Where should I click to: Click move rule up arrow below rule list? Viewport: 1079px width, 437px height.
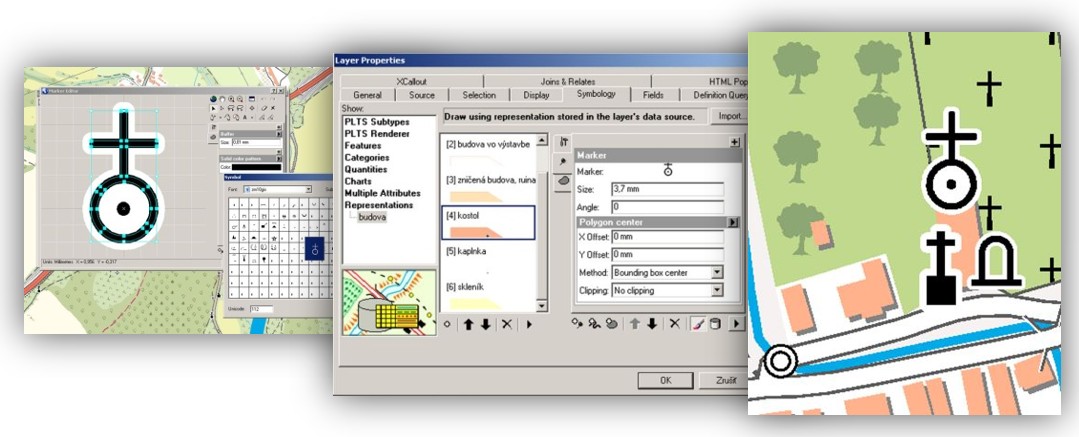[x=467, y=324]
